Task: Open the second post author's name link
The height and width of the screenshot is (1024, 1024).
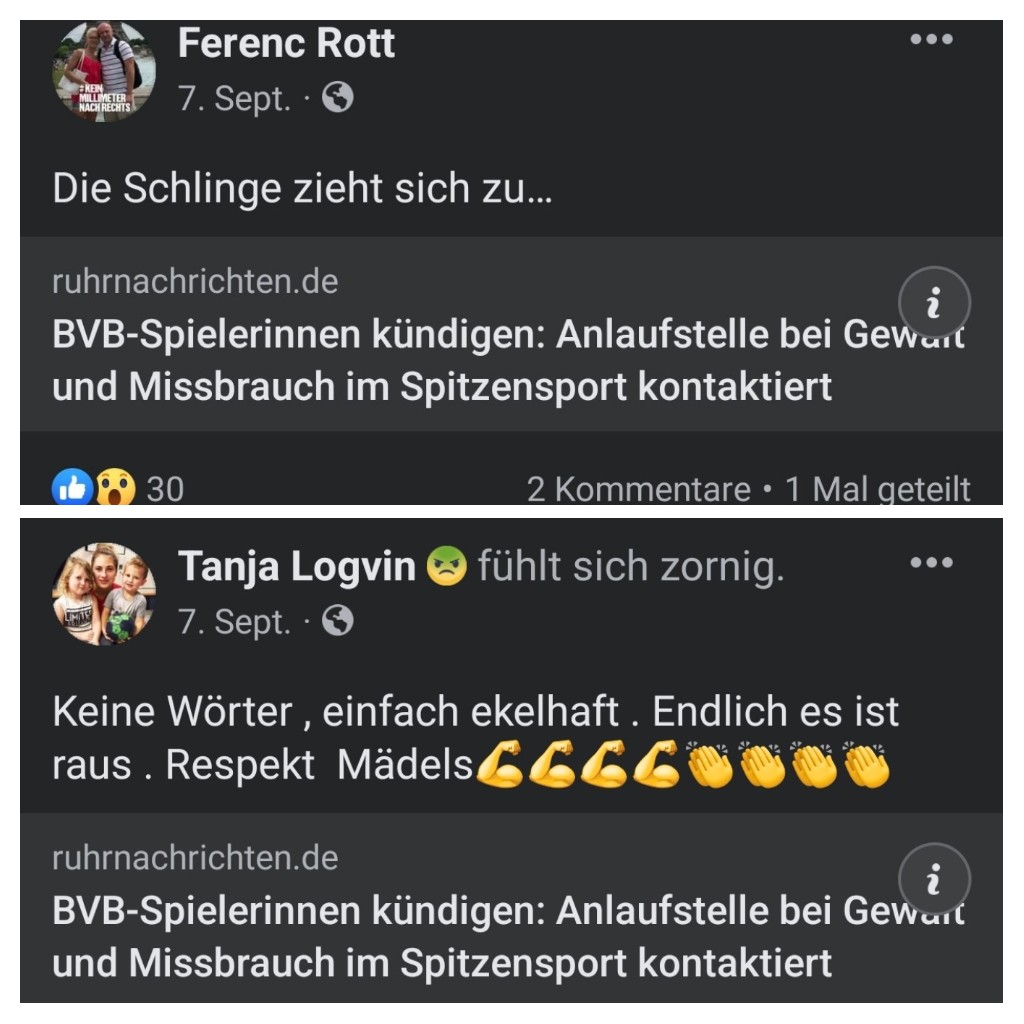Action: (x=296, y=568)
